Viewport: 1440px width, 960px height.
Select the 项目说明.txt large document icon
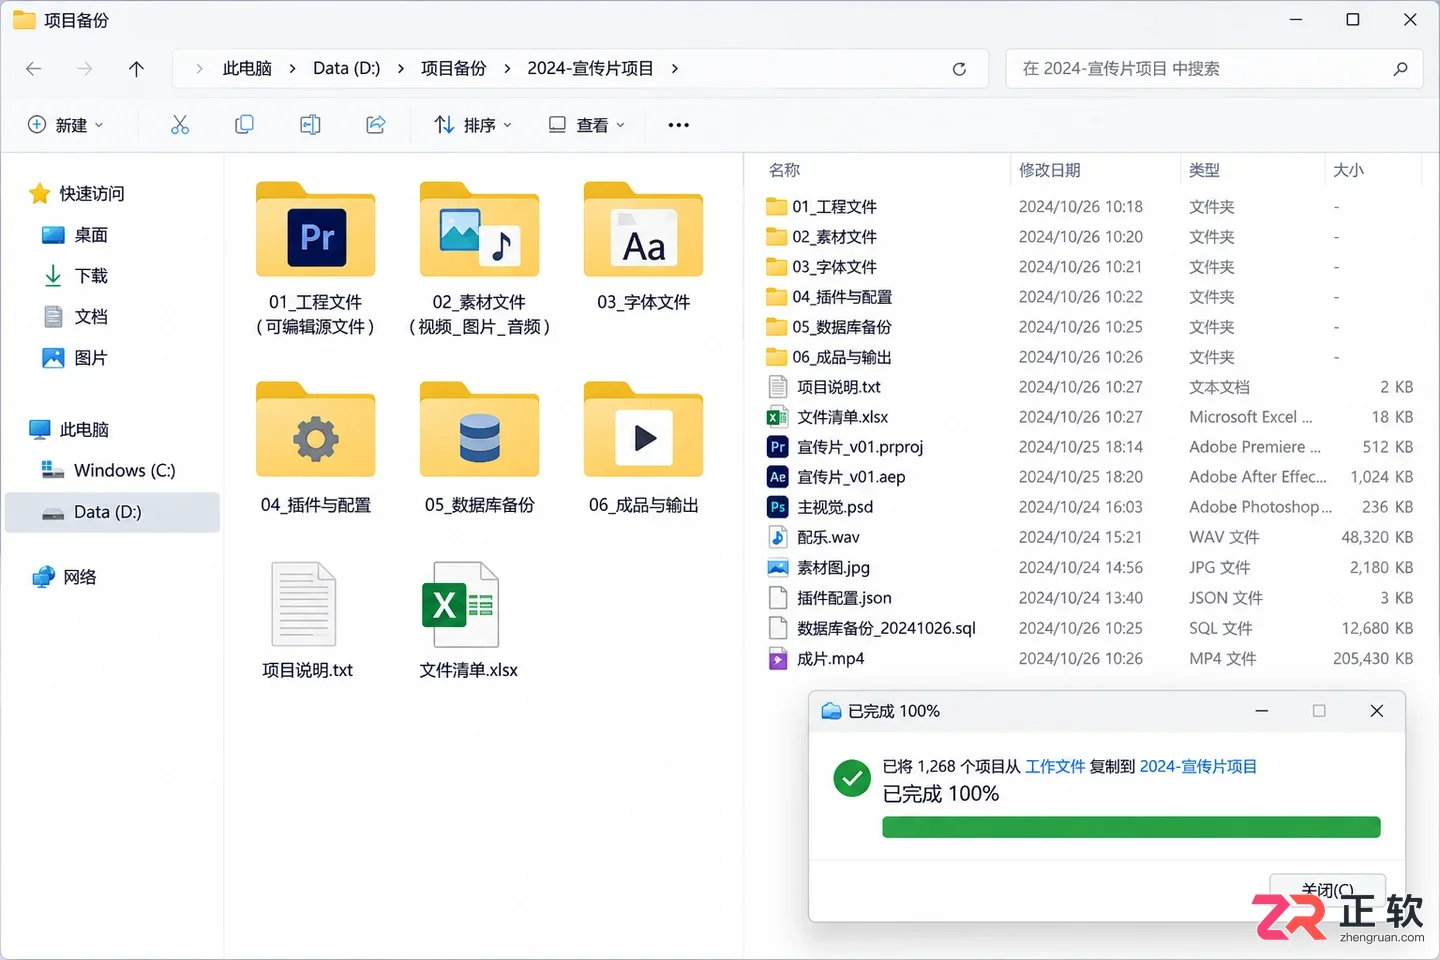click(304, 605)
